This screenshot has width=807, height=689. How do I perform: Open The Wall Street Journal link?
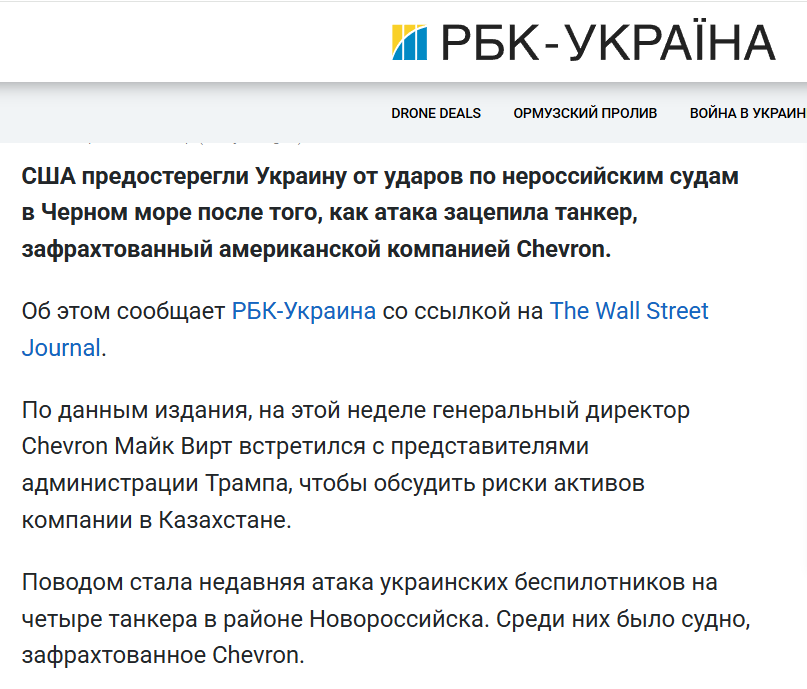point(365,329)
